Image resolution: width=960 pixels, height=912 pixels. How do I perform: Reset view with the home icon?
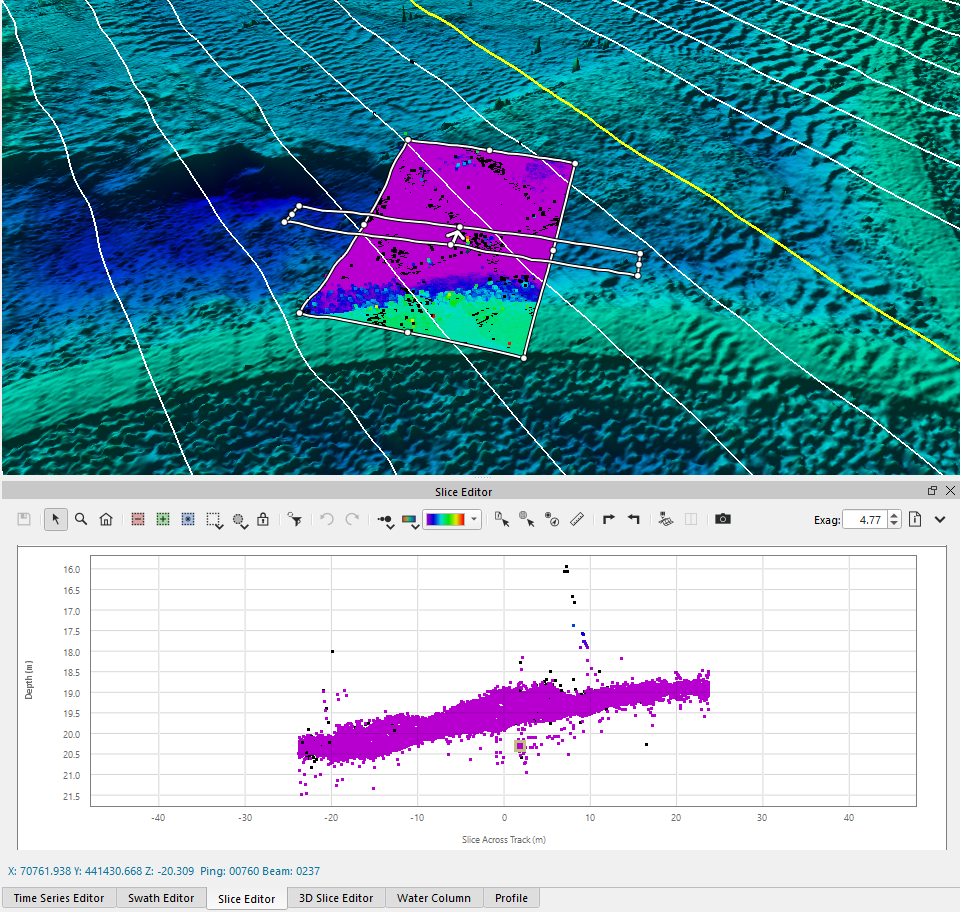pyautogui.click(x=106, y=519)
